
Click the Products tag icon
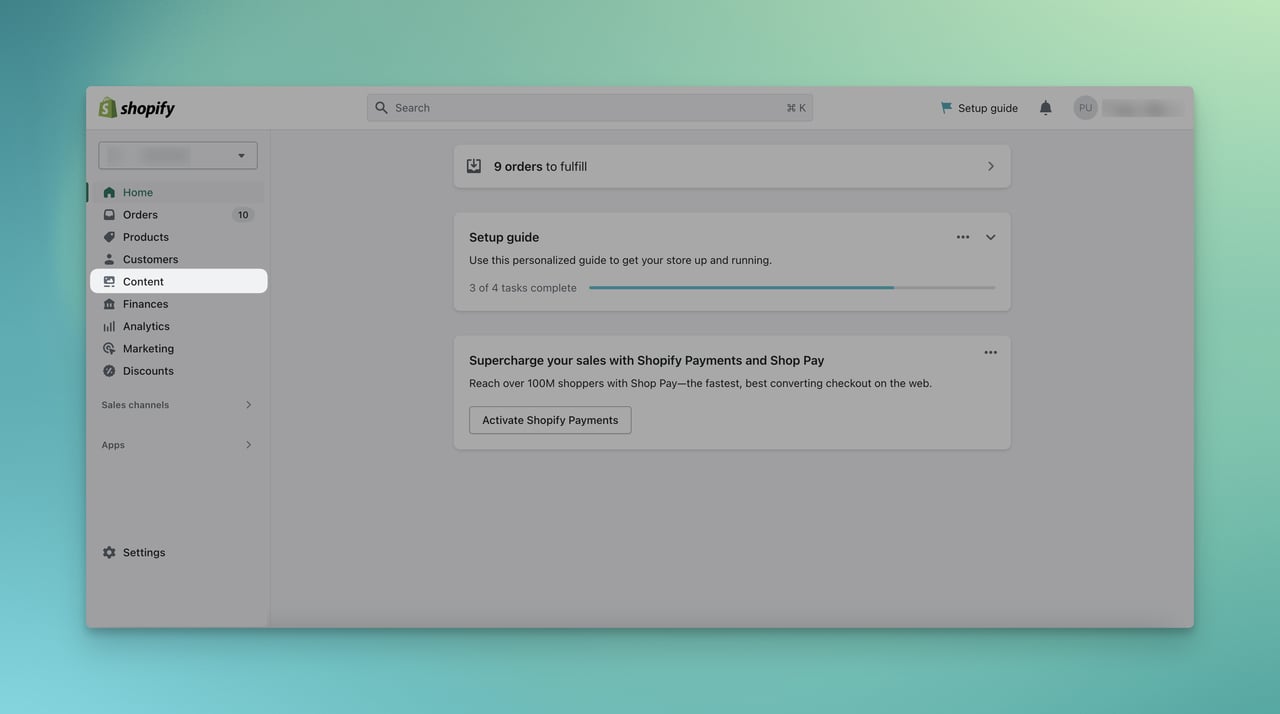(109, 237)
